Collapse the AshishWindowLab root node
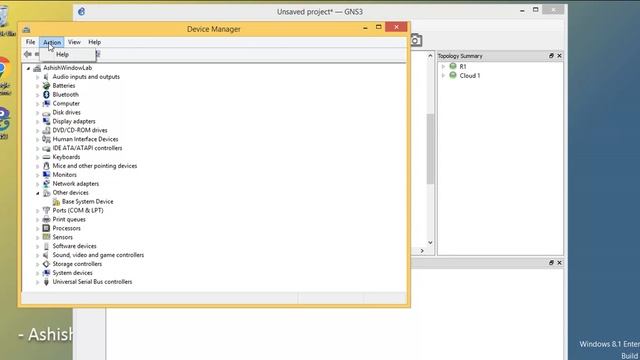The width and height of the screenshot is (640, 360). click(x=29, y=68)
